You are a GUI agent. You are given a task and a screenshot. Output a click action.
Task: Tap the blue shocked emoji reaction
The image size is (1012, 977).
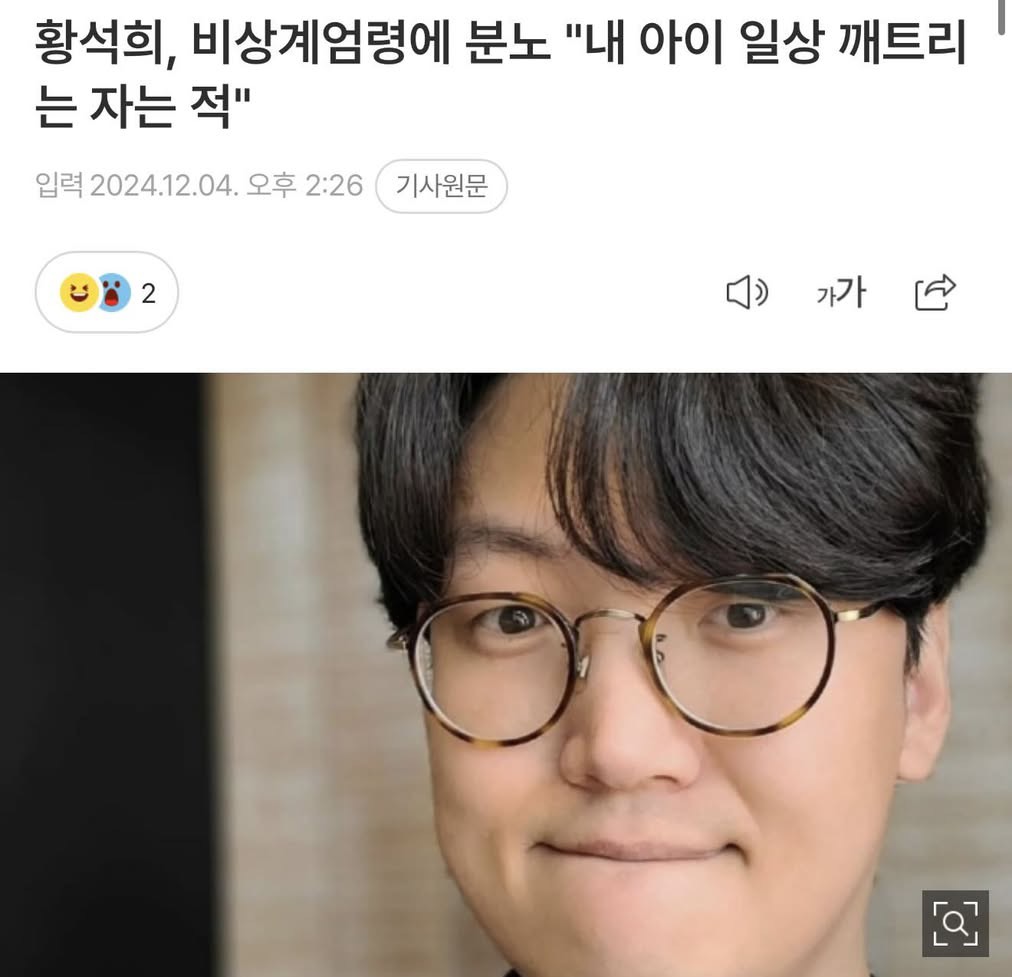pos(114,292)
